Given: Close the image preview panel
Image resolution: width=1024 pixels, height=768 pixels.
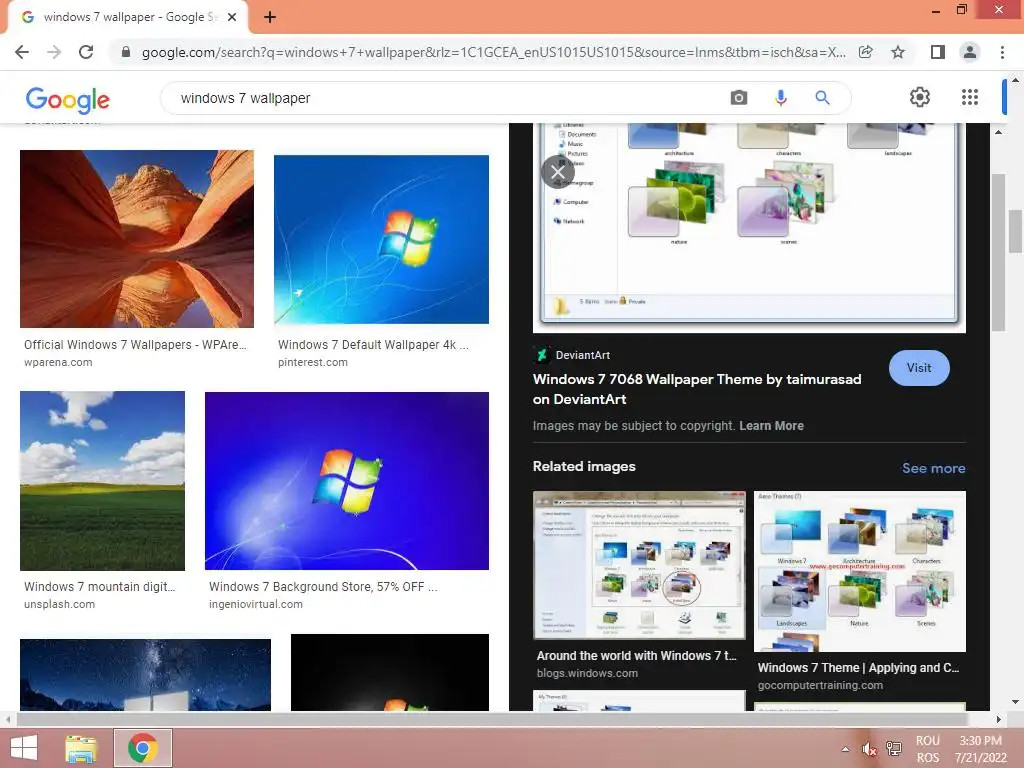Looking at the screenshot, I should [558, 172].
